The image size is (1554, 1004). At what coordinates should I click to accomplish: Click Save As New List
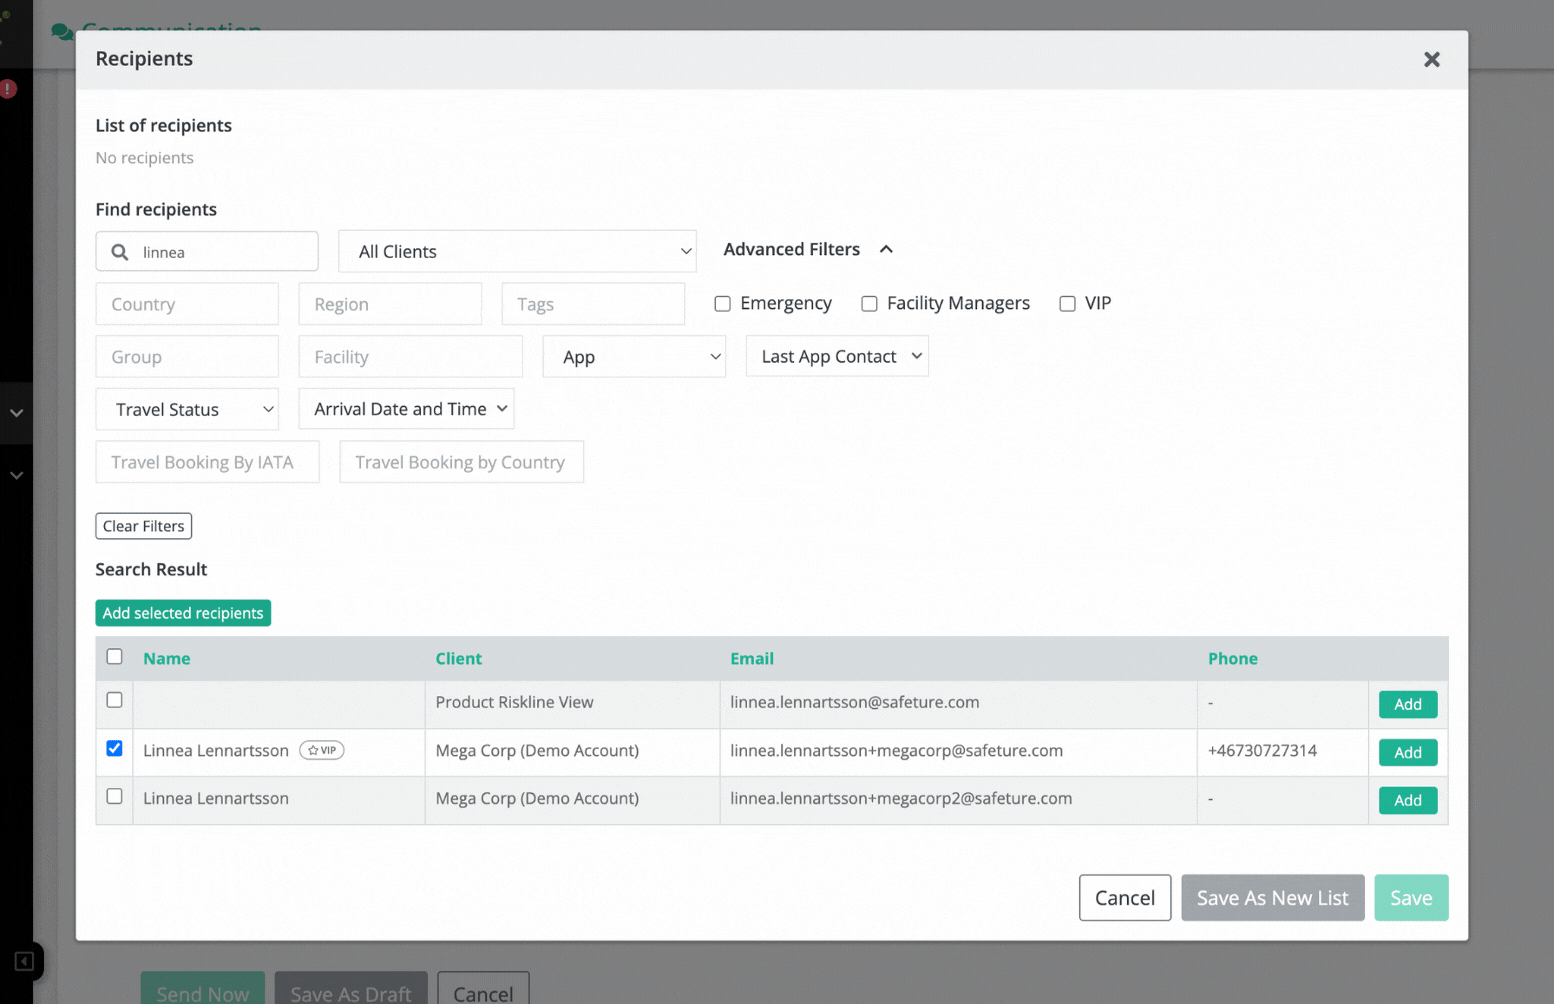[x=1272, y=897]
